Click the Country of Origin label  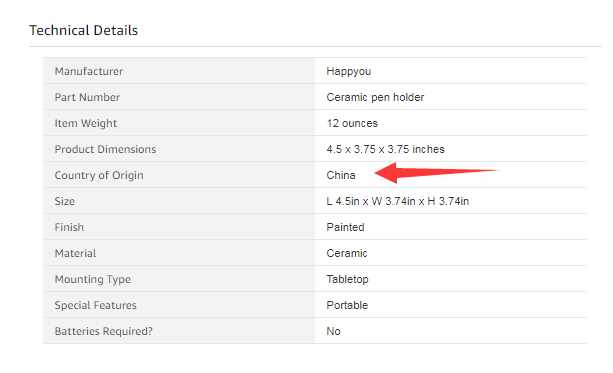[x=99, y=176]
